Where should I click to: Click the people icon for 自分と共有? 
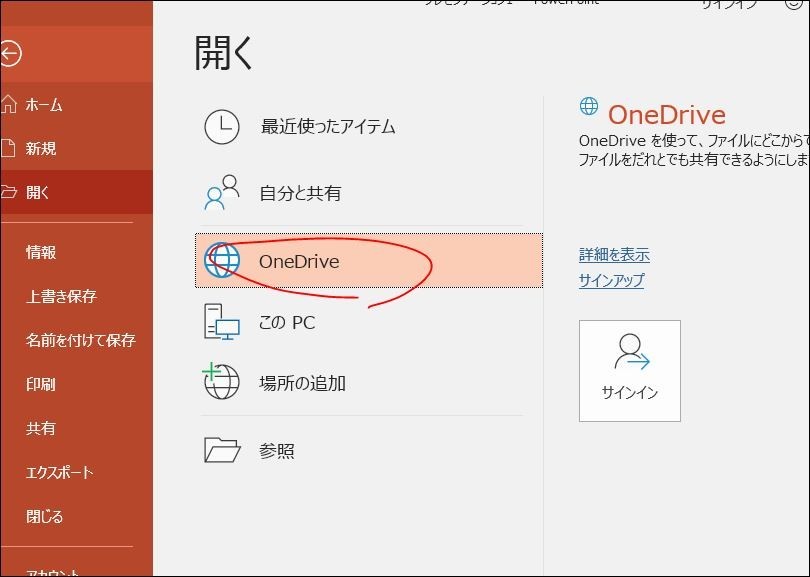222,192
